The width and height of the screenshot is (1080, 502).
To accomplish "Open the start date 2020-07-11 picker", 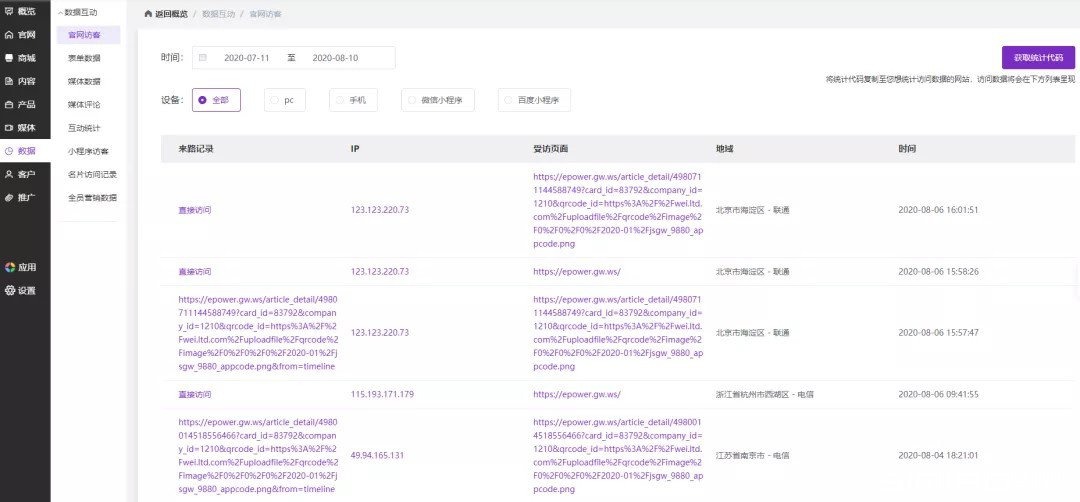I will tap(246, 58).
